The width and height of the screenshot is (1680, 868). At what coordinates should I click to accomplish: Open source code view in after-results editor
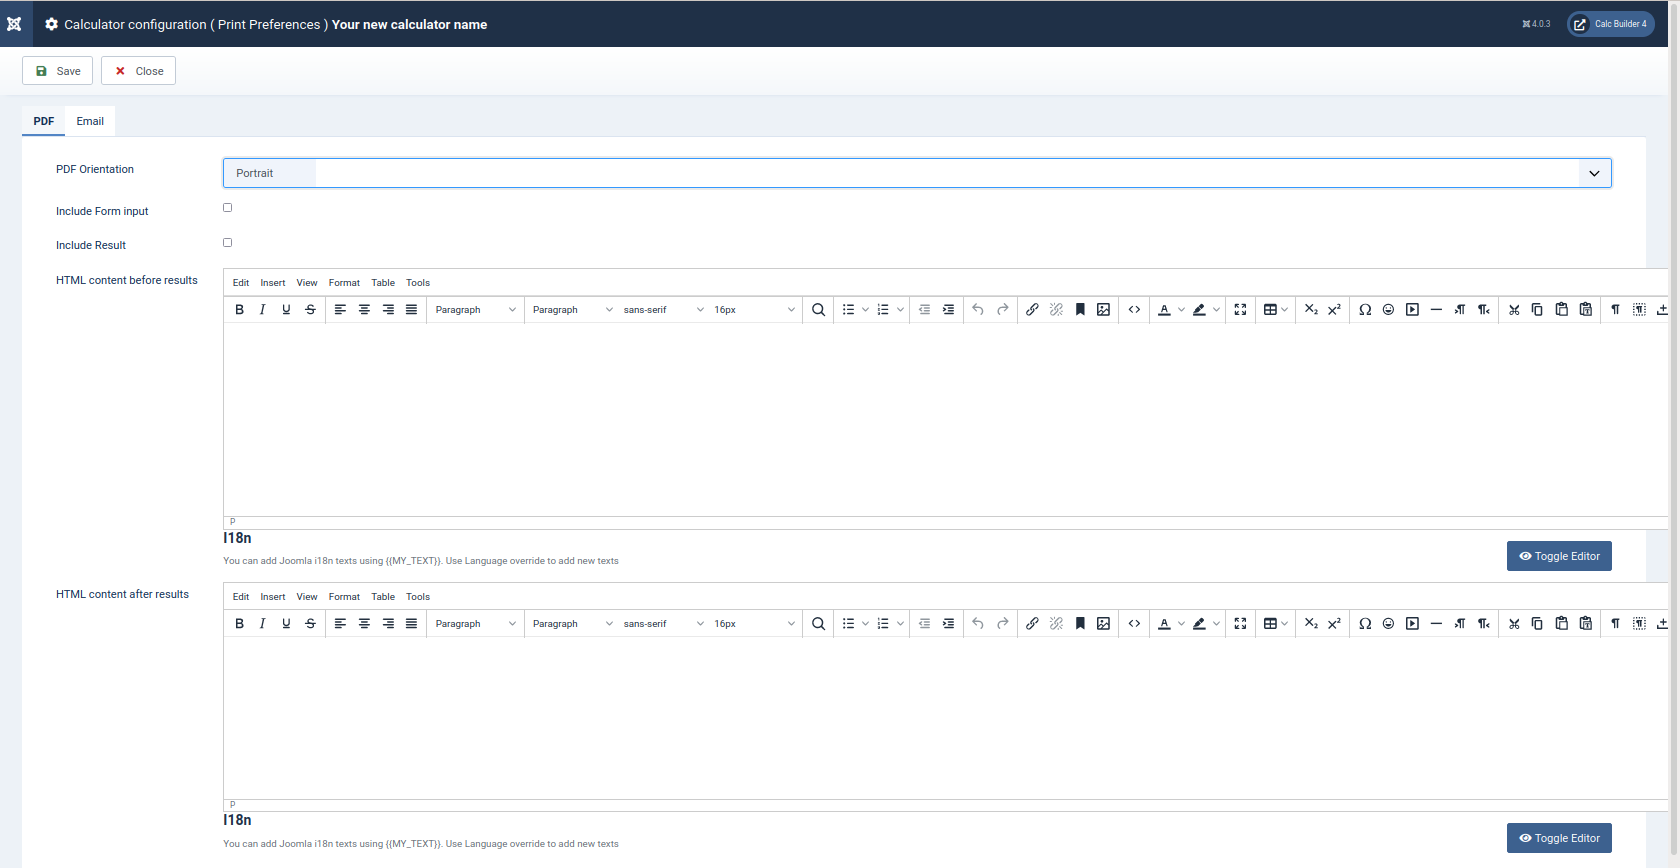tap(1134, 624)
